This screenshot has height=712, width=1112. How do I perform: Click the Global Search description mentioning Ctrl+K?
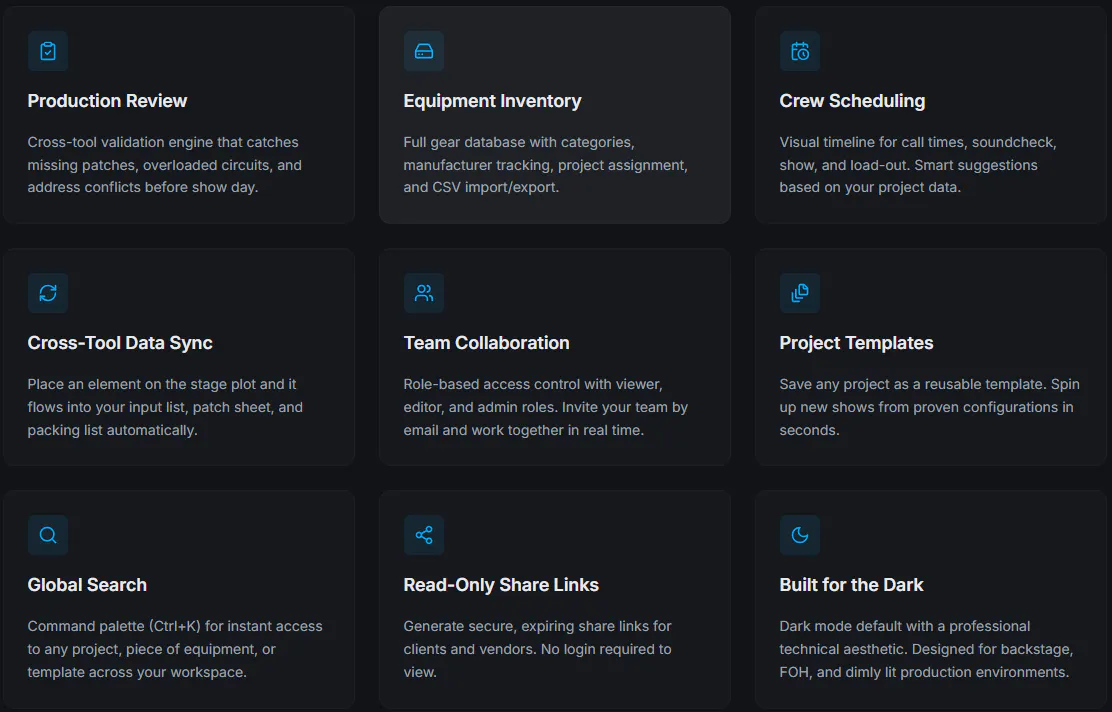(174, 649)
